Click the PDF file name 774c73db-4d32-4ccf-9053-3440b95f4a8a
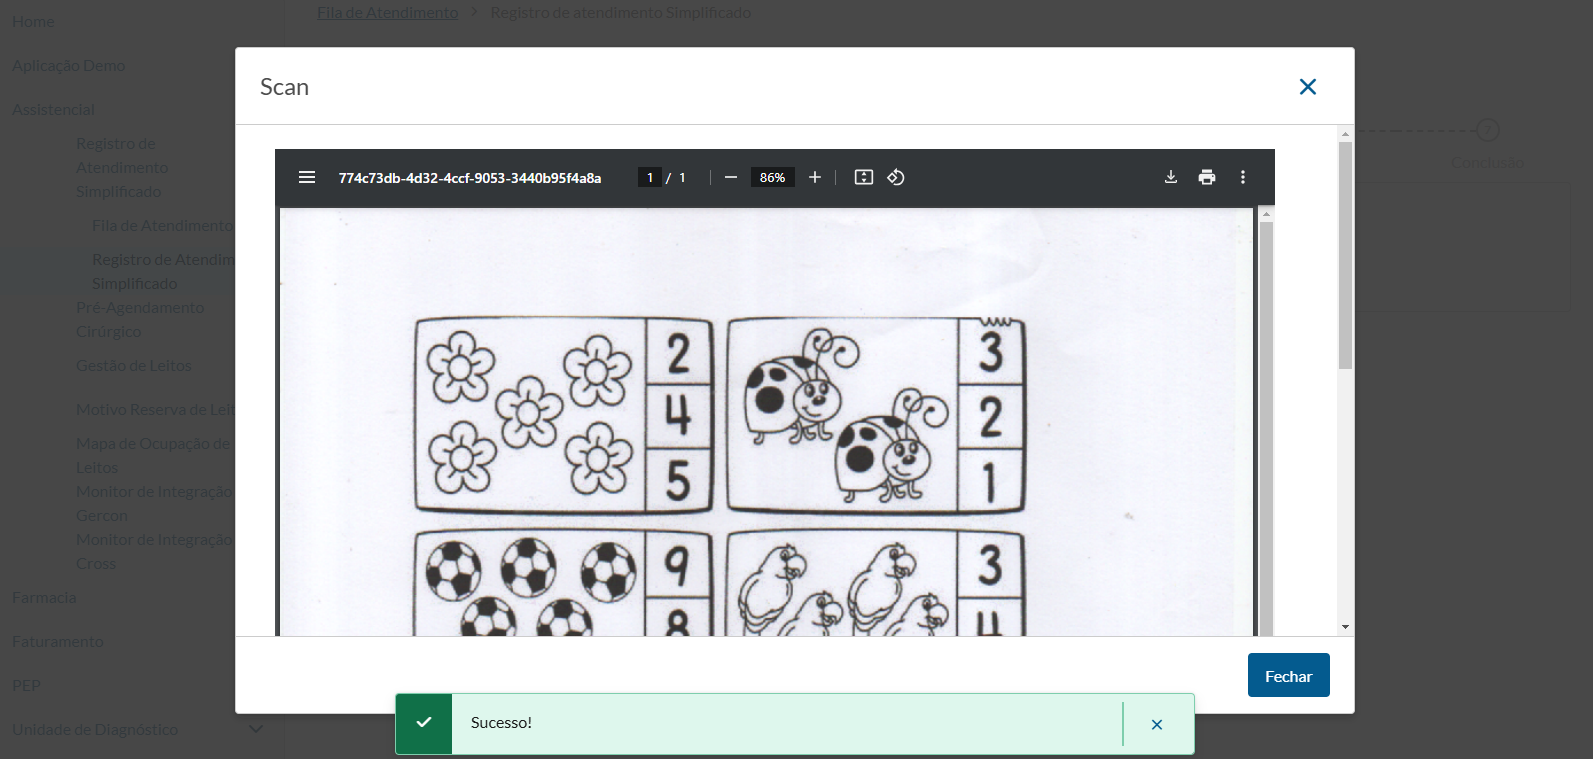This screenshot has height=759, width=1593. tap(470, 177)
